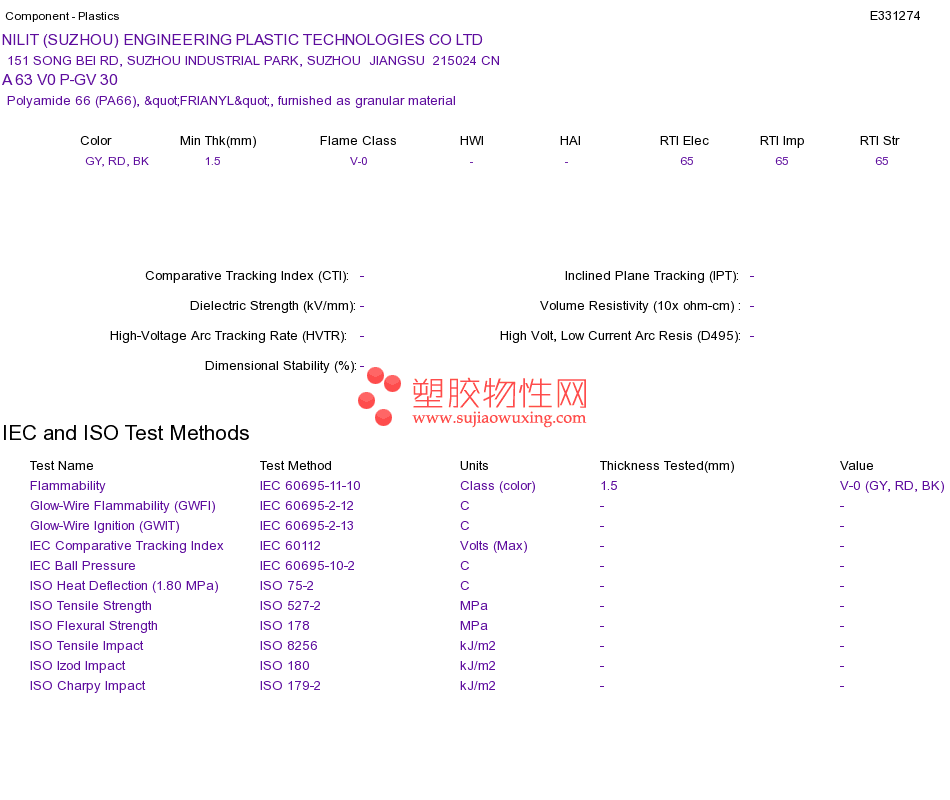Open the www.sujiaowuxing.com link
The height and width of the screenshot is (800, 950).
[x=499, y=418]
